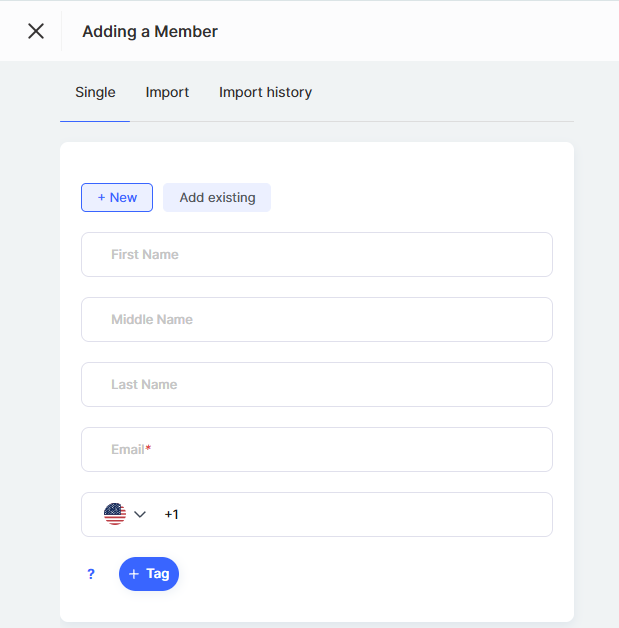The image size is (619, 628).
Task: Click the + Tag button
Action: pos(149,574)
